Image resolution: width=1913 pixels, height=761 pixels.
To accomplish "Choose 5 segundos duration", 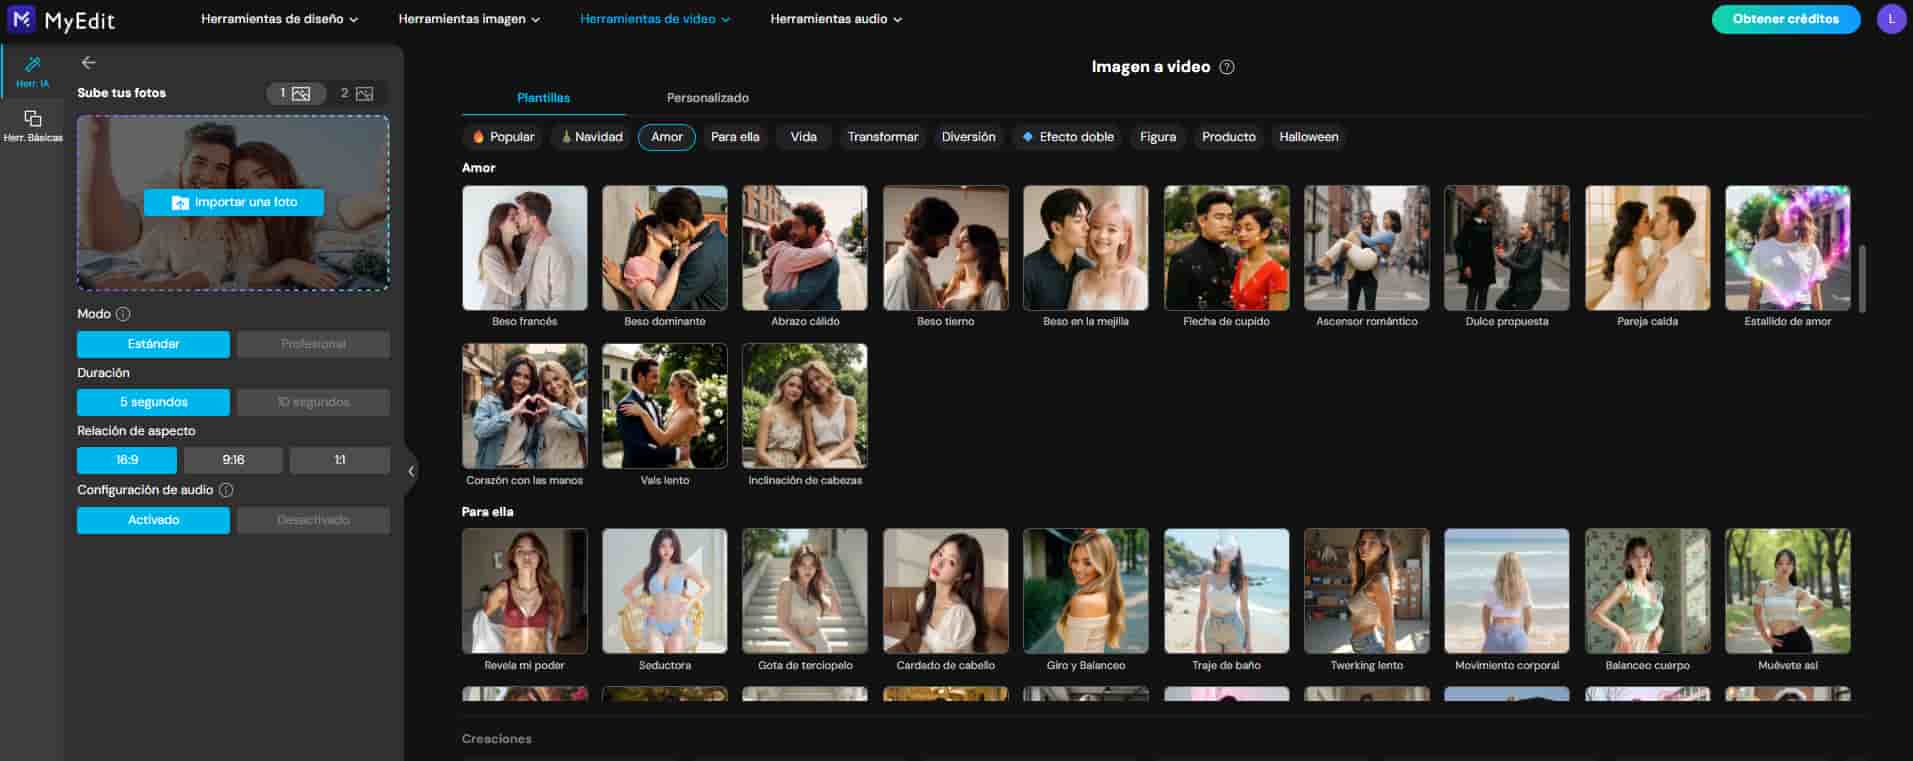I will click(153, 402).
